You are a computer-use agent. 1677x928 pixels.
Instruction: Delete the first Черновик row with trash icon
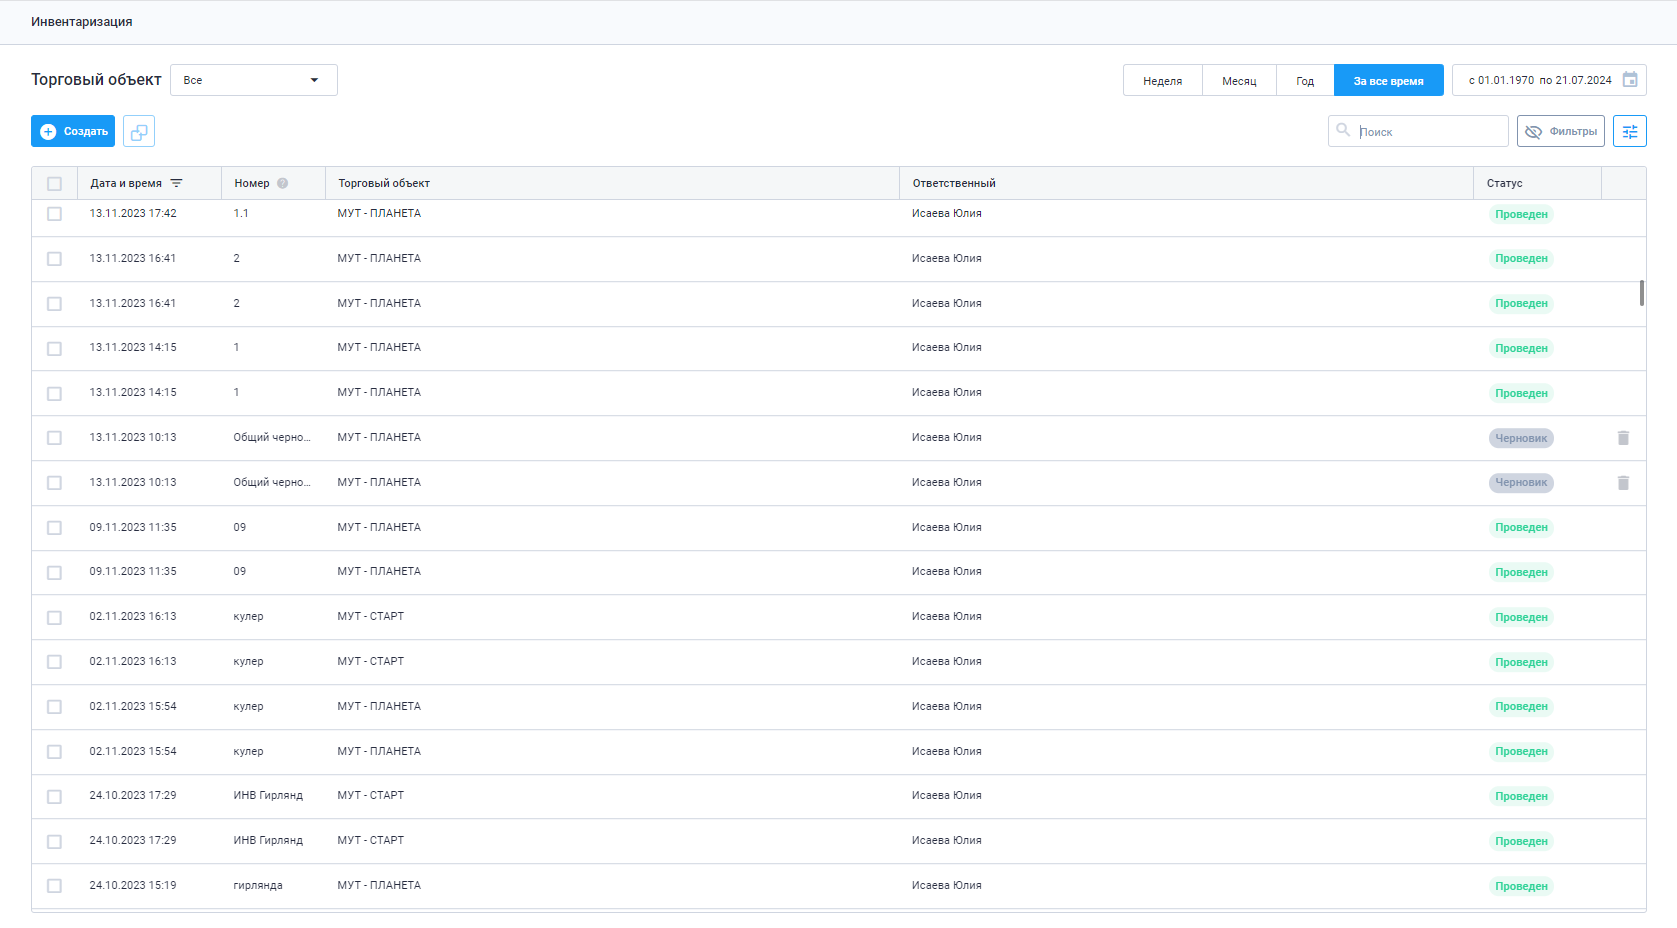[1623, 438]
